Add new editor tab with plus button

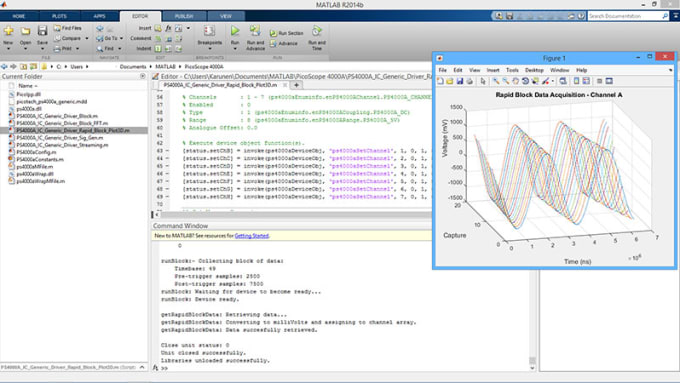tap(296, 85)
